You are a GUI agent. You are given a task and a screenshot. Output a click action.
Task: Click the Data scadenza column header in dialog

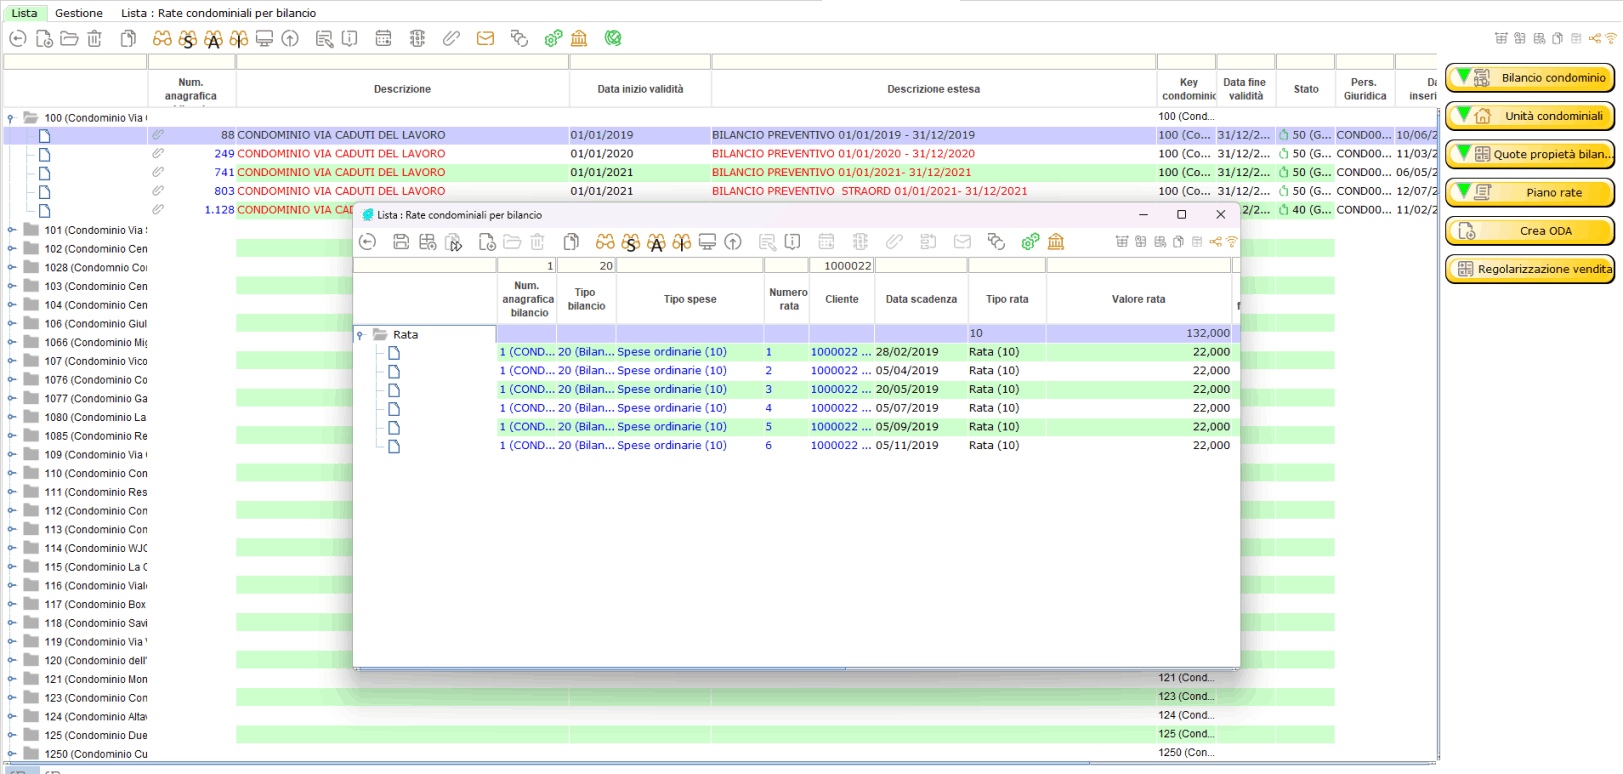click(921, 299)
